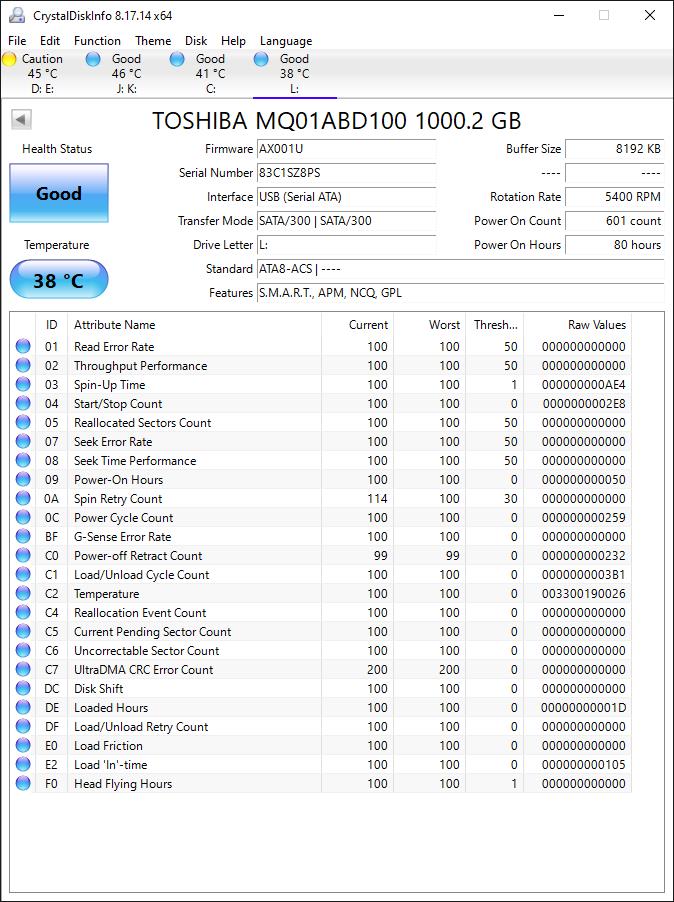Image resolution: width=674 pixels, height=902 pixels.
Task: Click status orb for Power-On Hours row
Action: click(23, 479)
